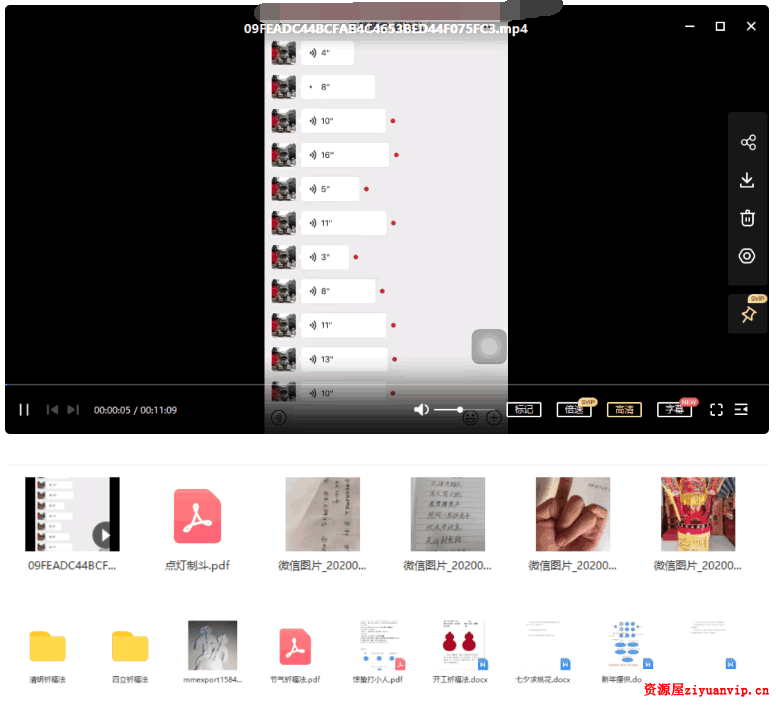Open the 点灯制斗.pdf file
This screenshot has height=713, width=776.
[x=197, y=516]
